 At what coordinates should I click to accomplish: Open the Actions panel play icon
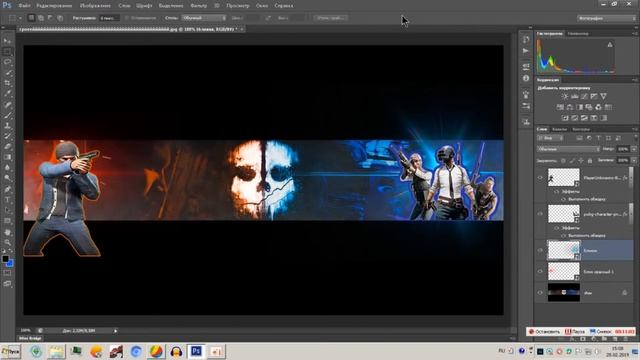click(526, 51)
